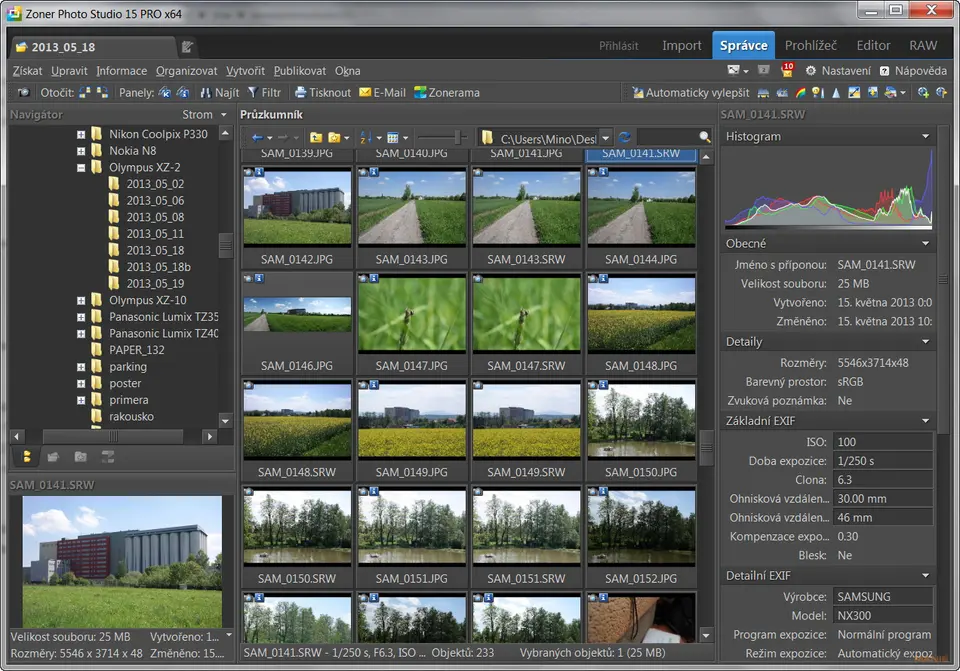Open the Strom navigator view dropdown
Screen dimensions: 960x671
click(x=223, y=115)
